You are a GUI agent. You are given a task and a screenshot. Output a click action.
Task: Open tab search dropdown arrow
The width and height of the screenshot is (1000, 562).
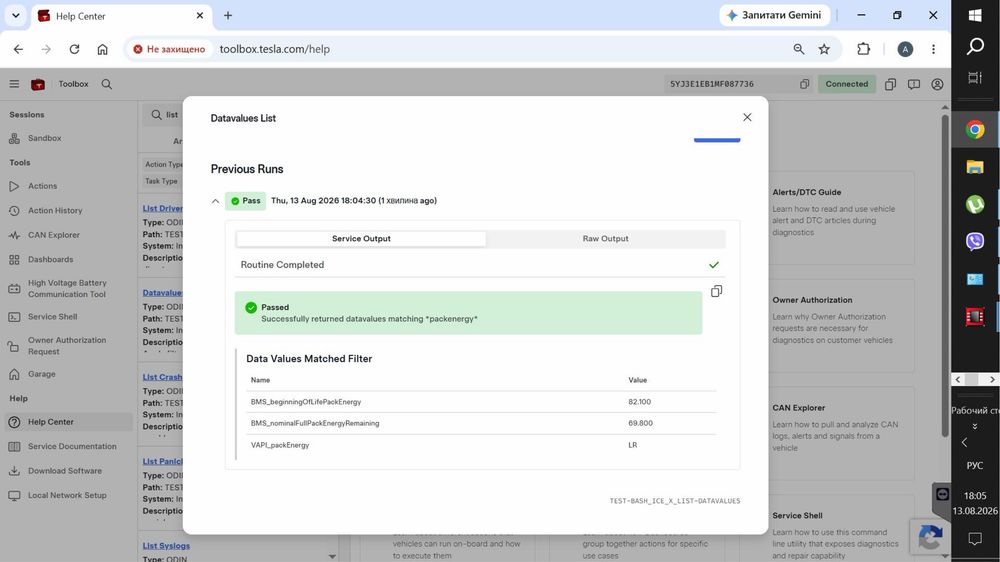16,15
